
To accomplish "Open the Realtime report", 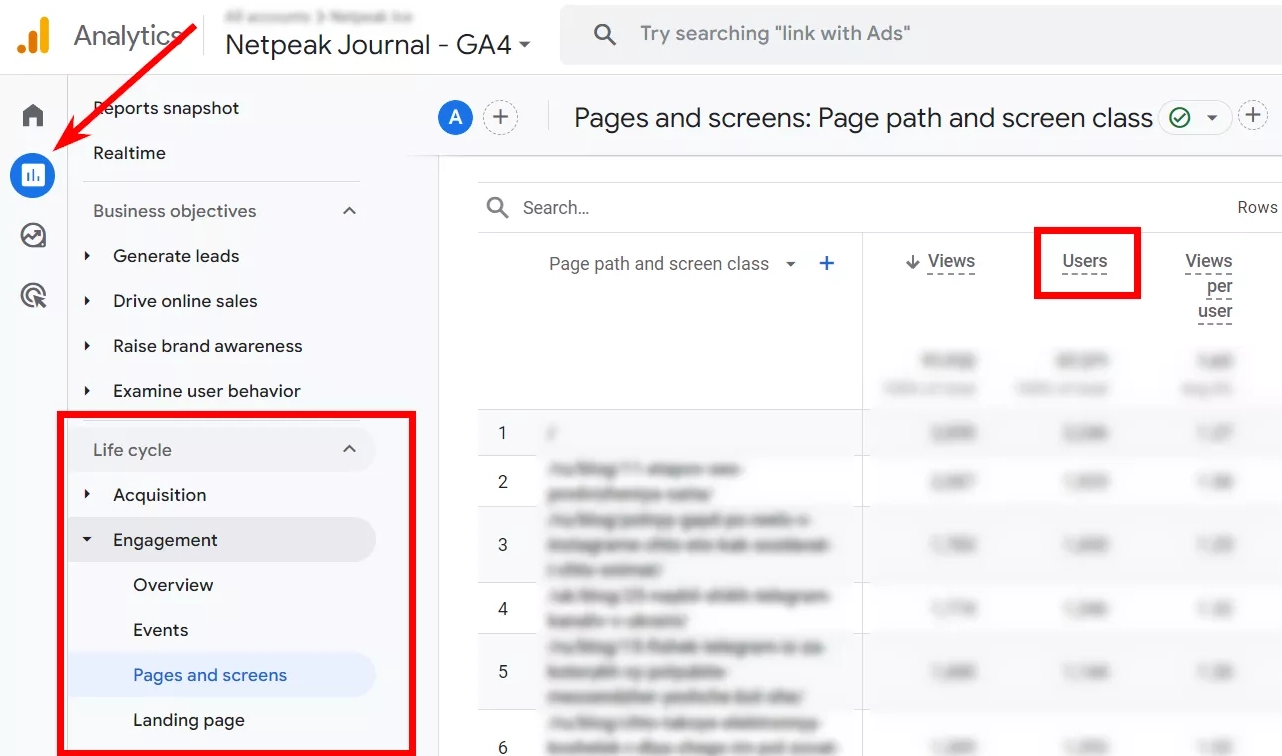I will (129, 152).
